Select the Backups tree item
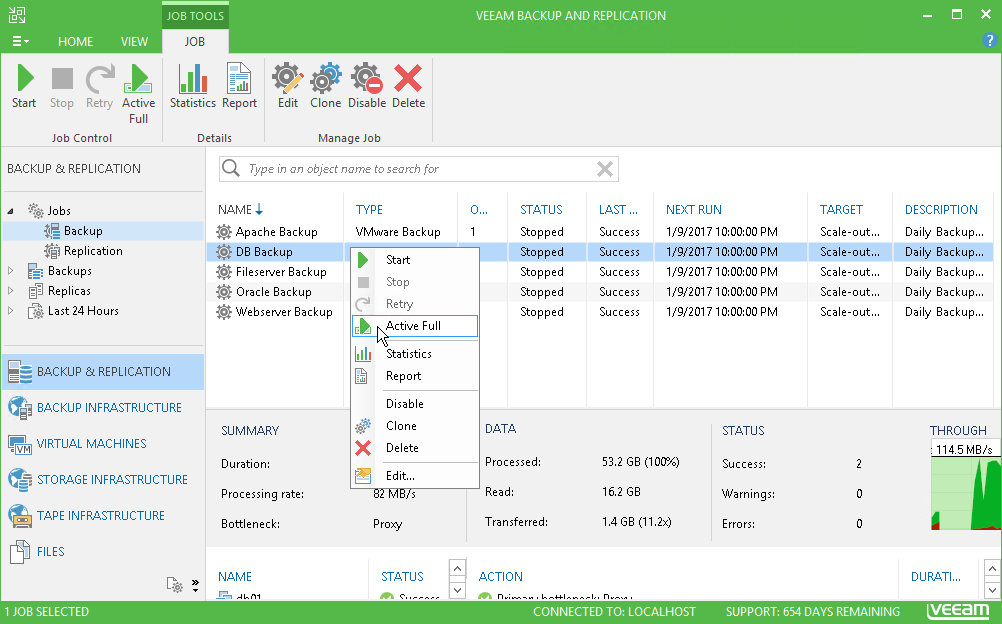 point(69,271)
